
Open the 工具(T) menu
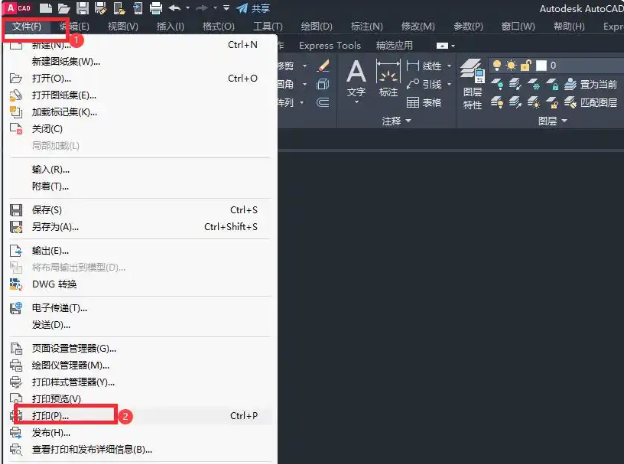coord(268,27)
